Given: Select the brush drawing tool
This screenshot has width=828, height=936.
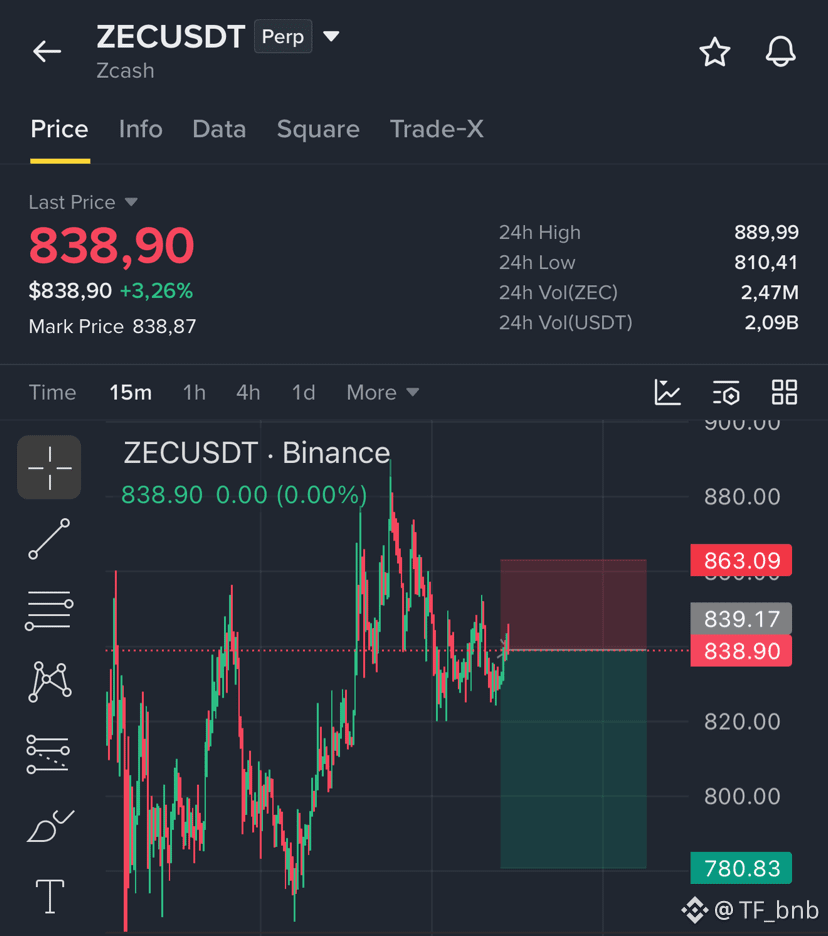Looking at the screenshot, I should [50, 826].
